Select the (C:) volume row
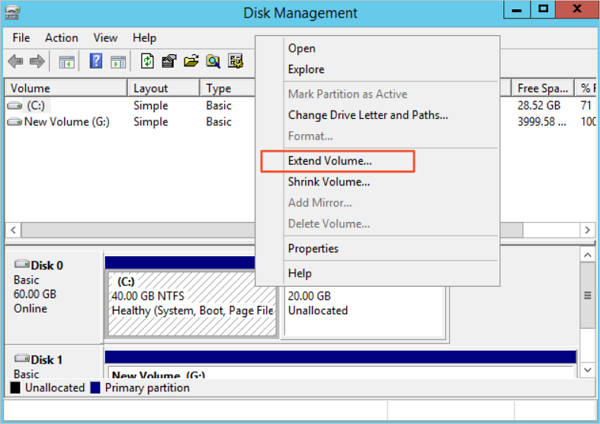 tap(130, 105)
